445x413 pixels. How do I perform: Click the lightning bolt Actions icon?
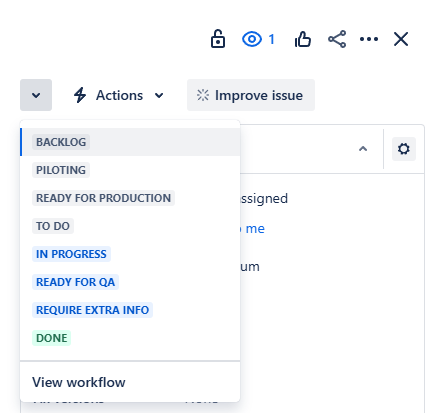80,95
